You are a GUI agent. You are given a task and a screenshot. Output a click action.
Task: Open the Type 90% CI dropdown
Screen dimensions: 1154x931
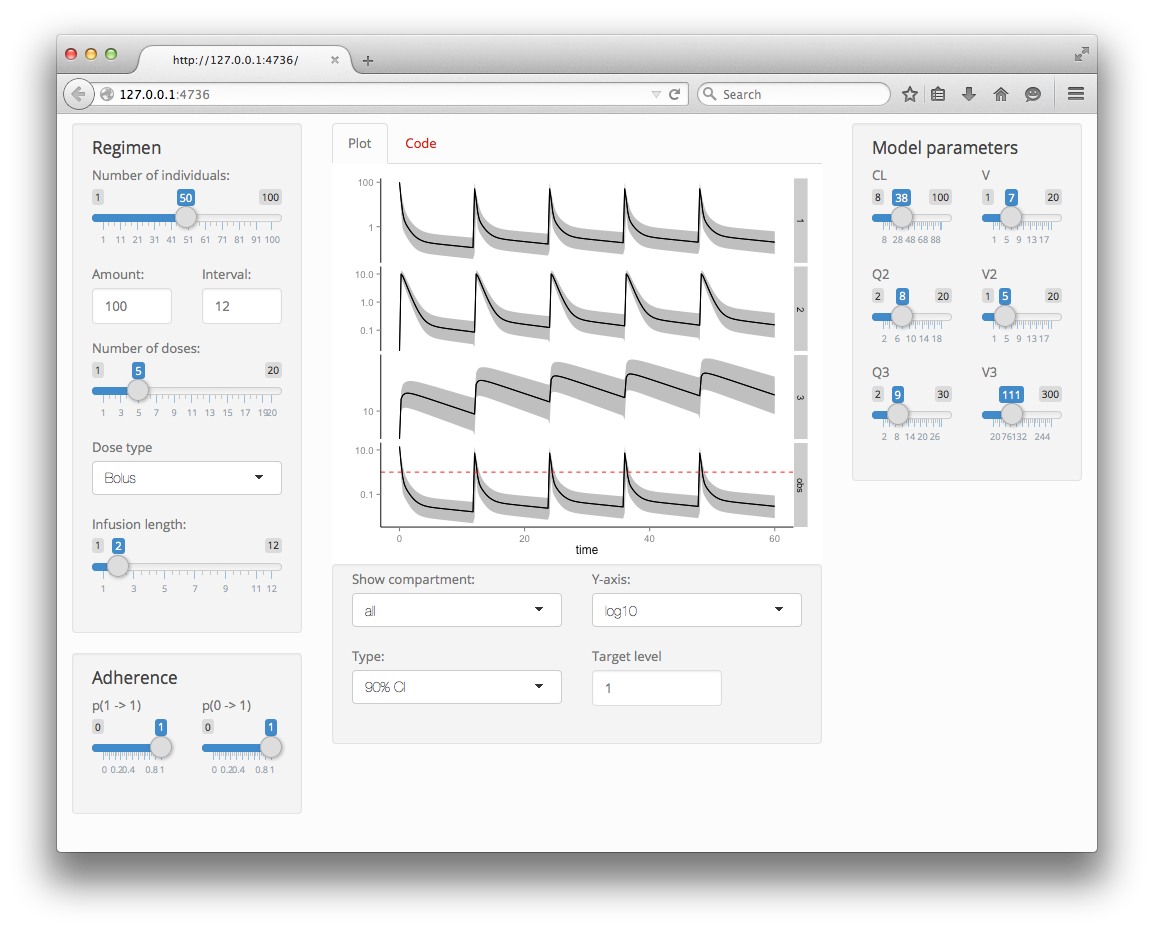click(x=456, y=687)
